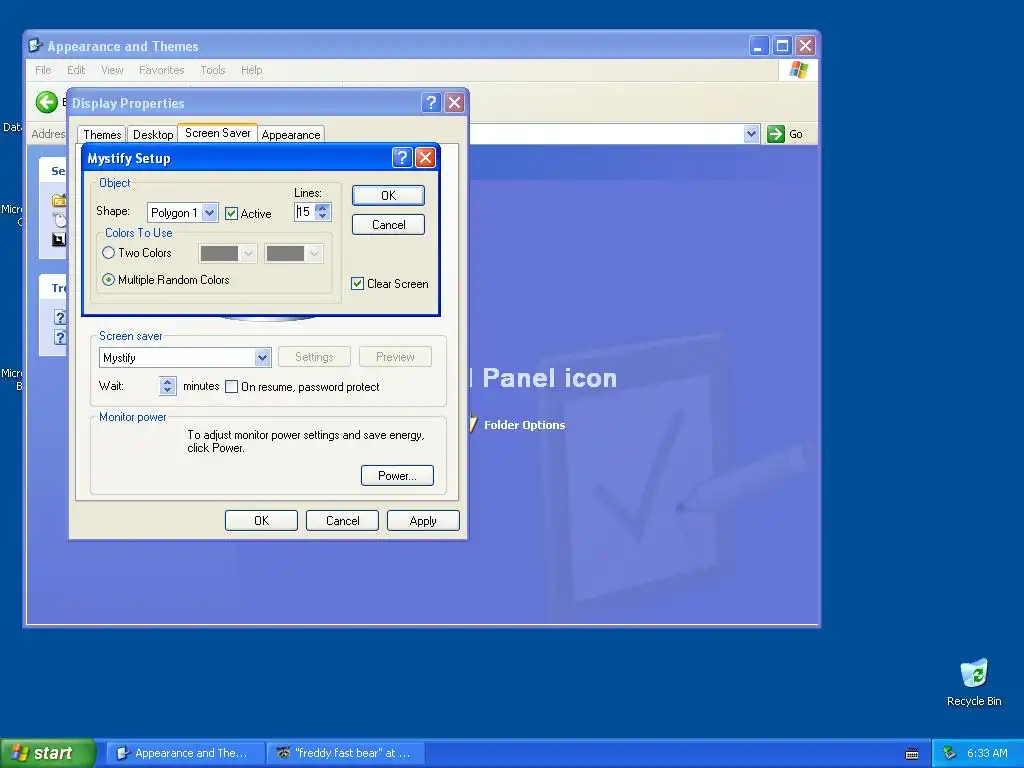Screen dimensions: 1024x768
Task: Click the tray icon beside the clock
Action: pos(949,753)
